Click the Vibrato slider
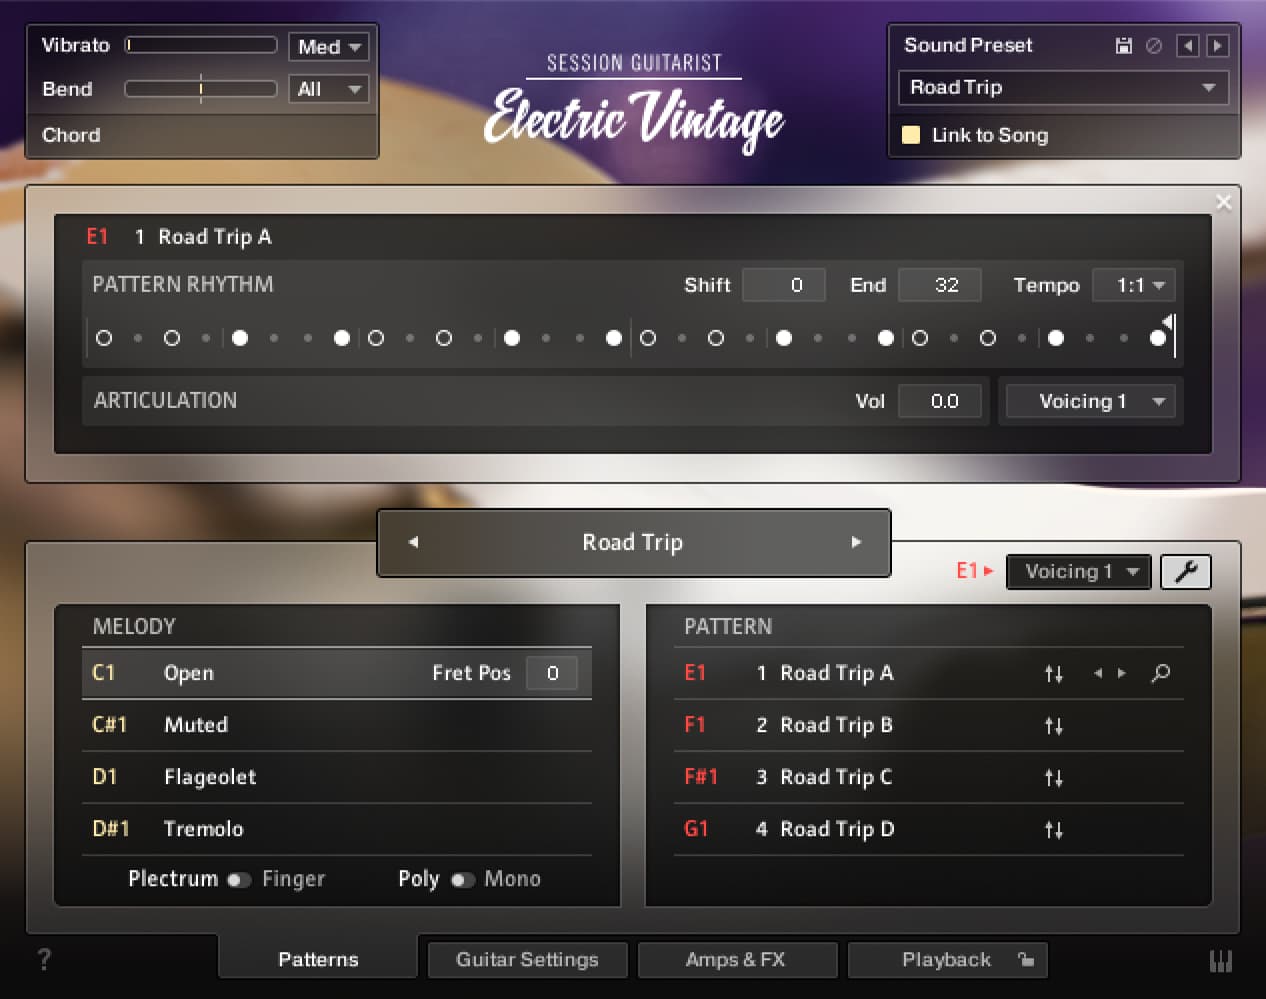The width and height of the screenshot is (1266, 999). coord(200,45)
